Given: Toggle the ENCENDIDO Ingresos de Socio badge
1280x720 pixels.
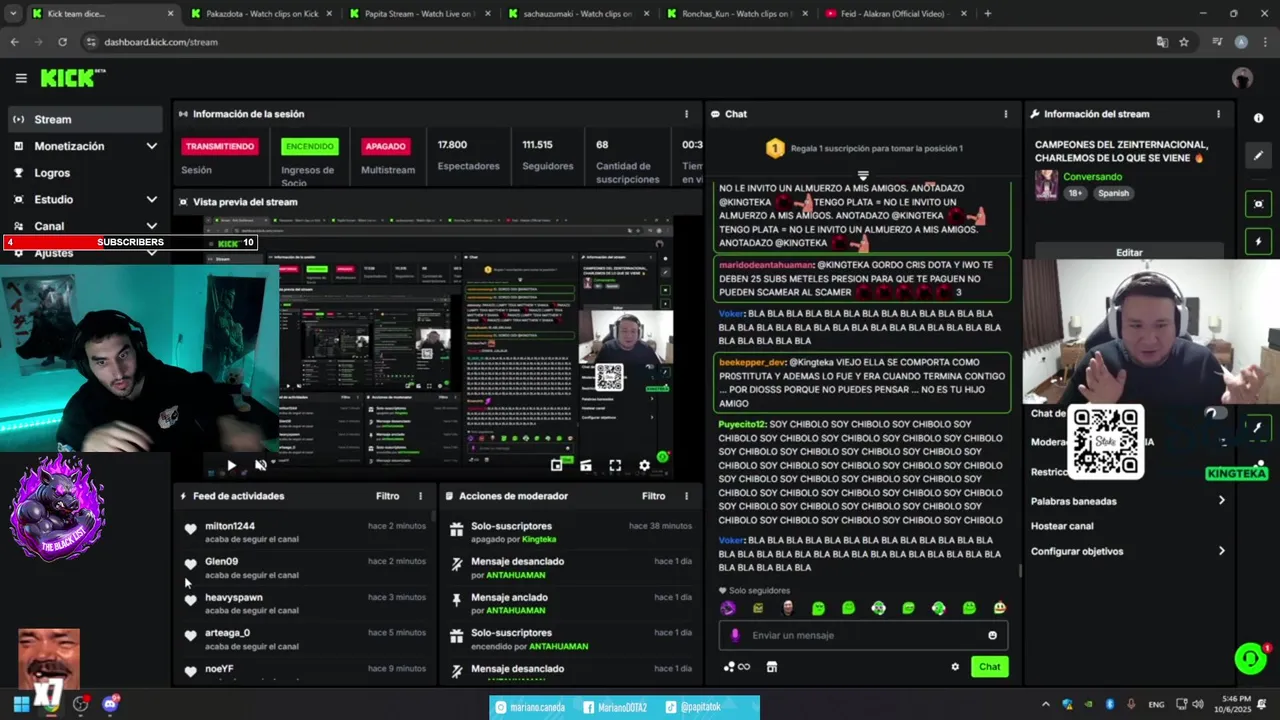Looking at the screenshot, I should [x=310, y=146].
